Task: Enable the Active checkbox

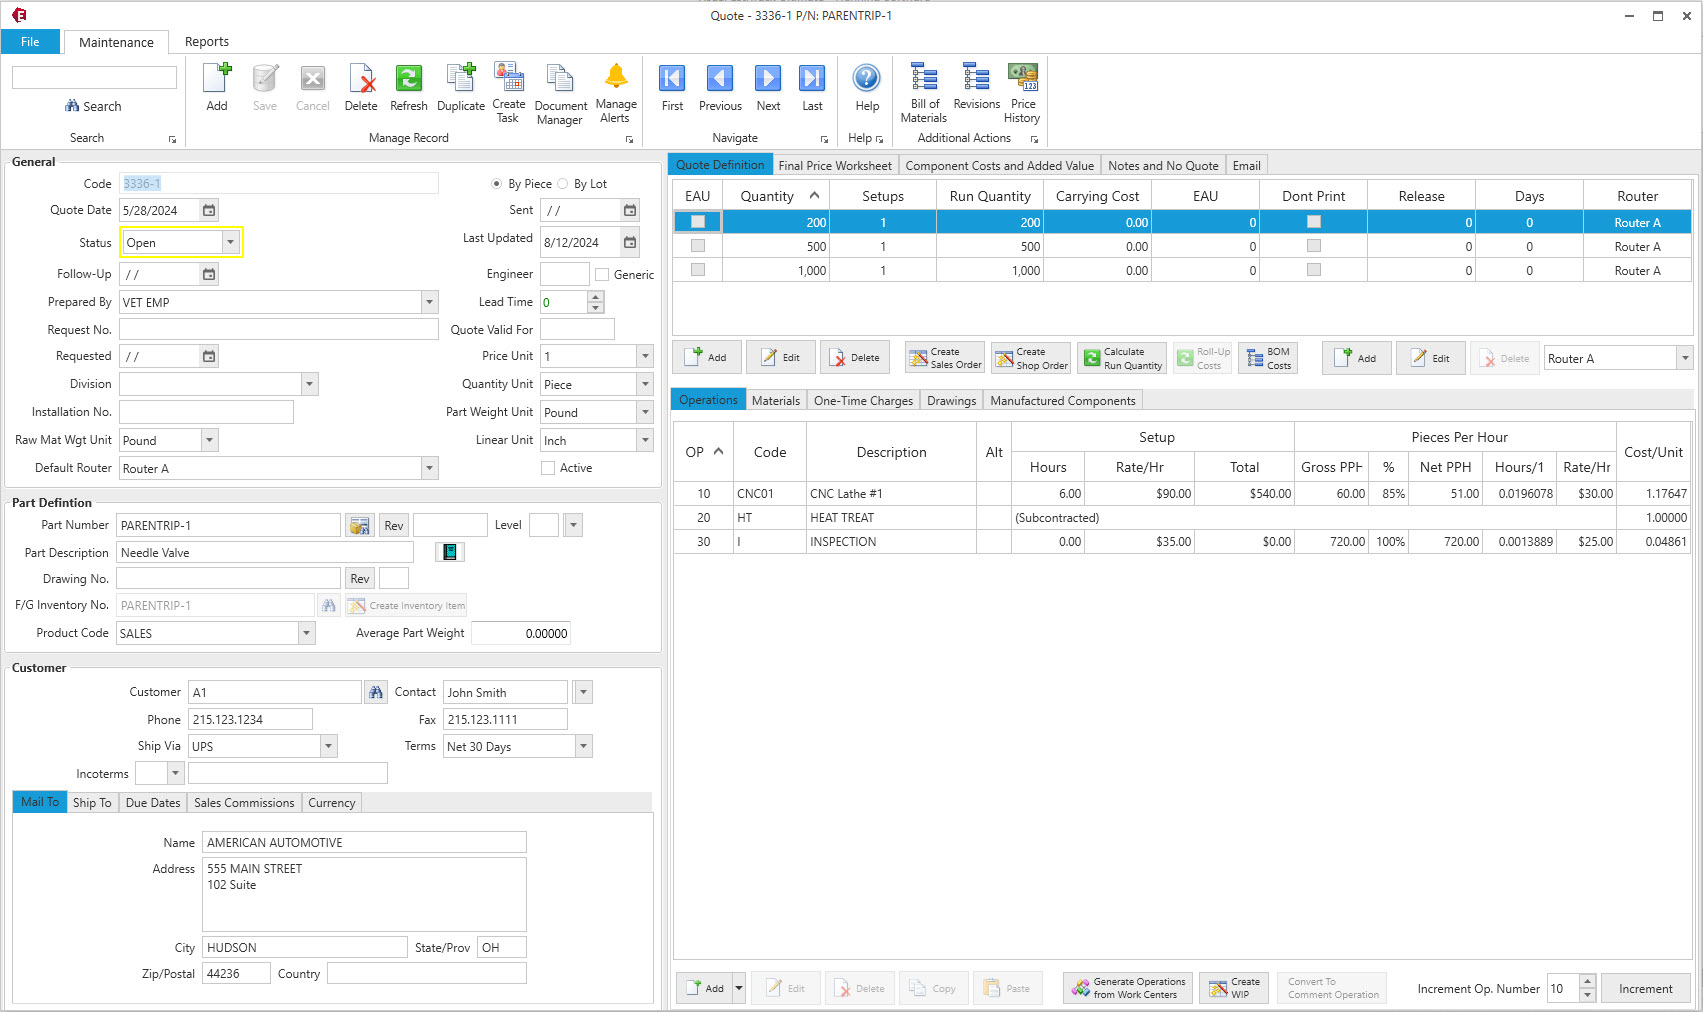Action: click(548, 467)
